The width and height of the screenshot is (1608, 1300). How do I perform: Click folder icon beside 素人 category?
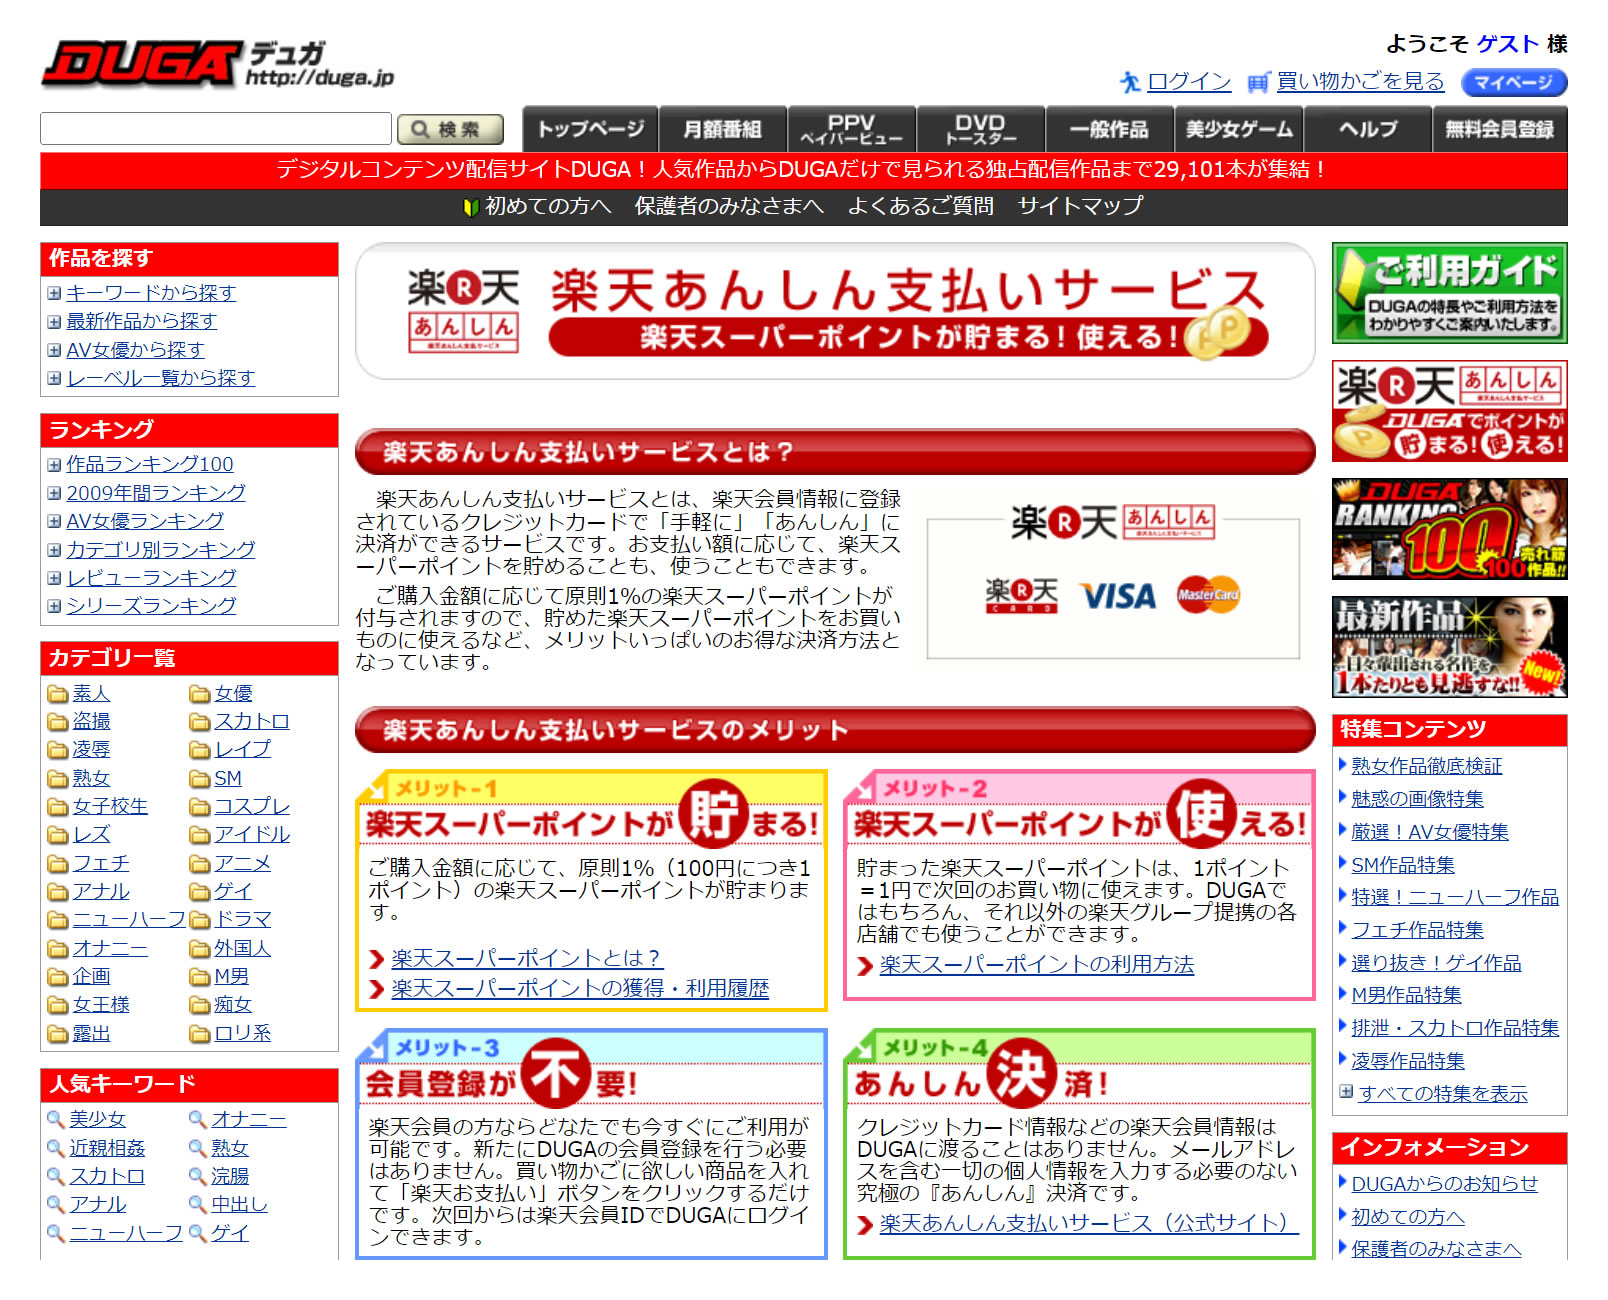tap(57, 694)
